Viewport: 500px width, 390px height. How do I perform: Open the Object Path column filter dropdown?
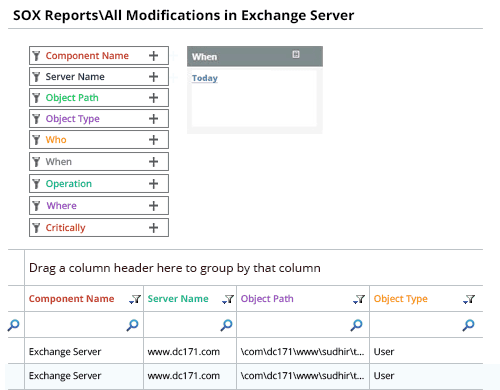[359, 299]
